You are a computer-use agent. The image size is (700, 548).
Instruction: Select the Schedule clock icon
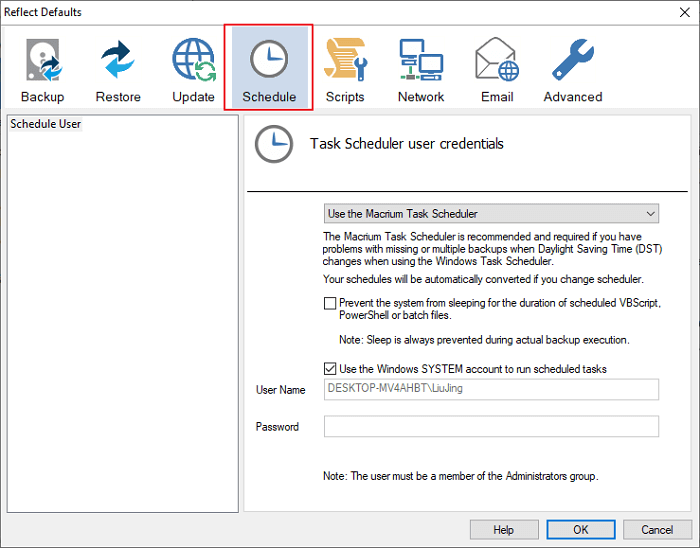pos(269,67)
